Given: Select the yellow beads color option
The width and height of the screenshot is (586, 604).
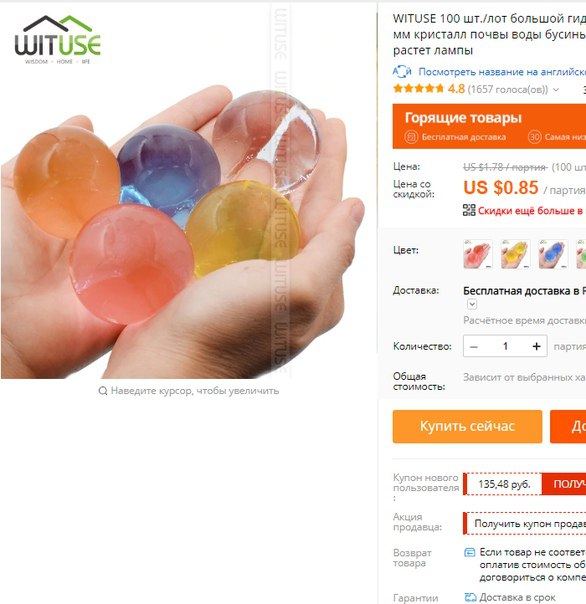Looking at the screenshot, I should (x=515, y=254).
